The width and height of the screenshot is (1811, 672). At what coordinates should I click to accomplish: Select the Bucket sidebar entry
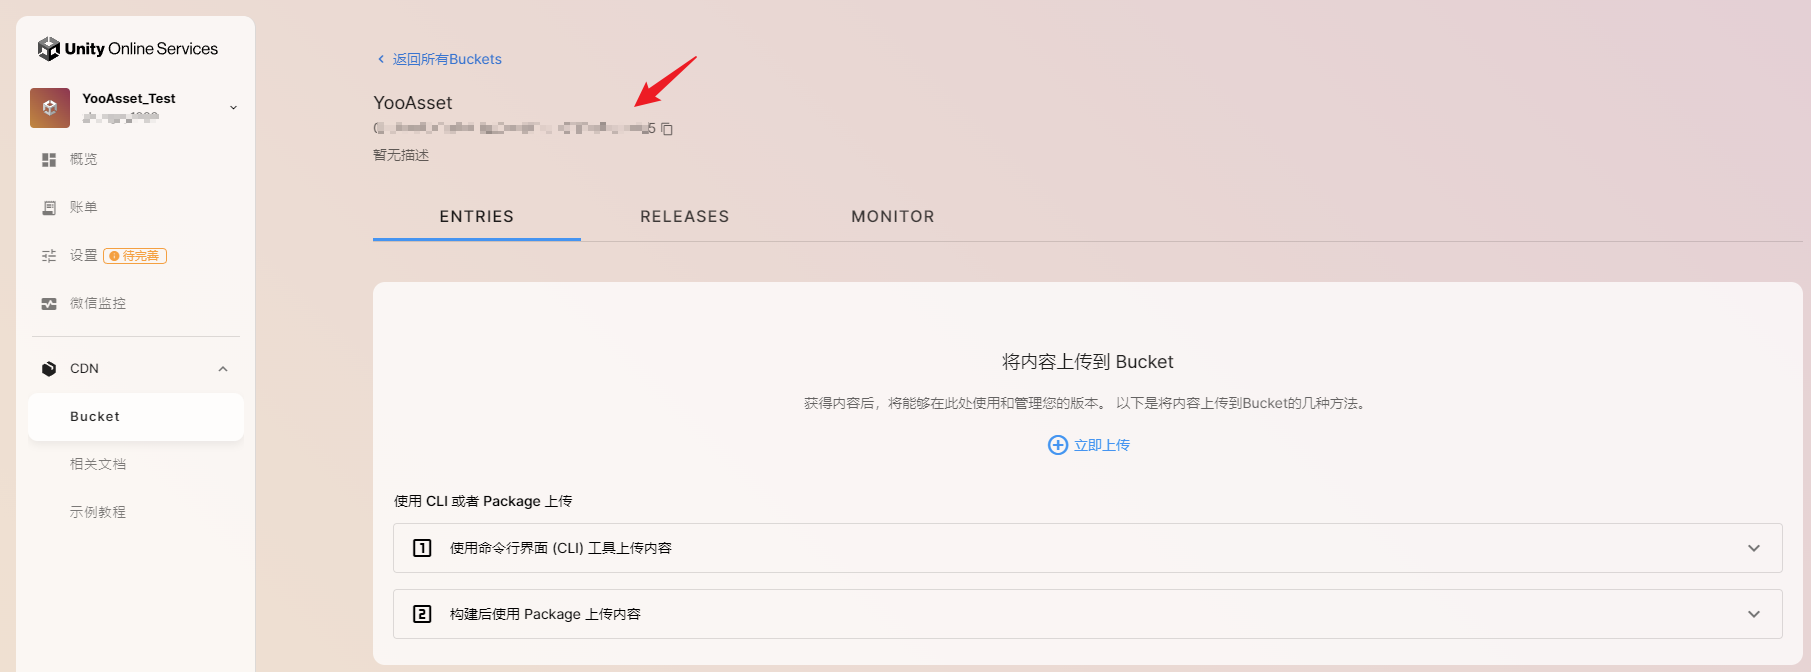(136, 417)
